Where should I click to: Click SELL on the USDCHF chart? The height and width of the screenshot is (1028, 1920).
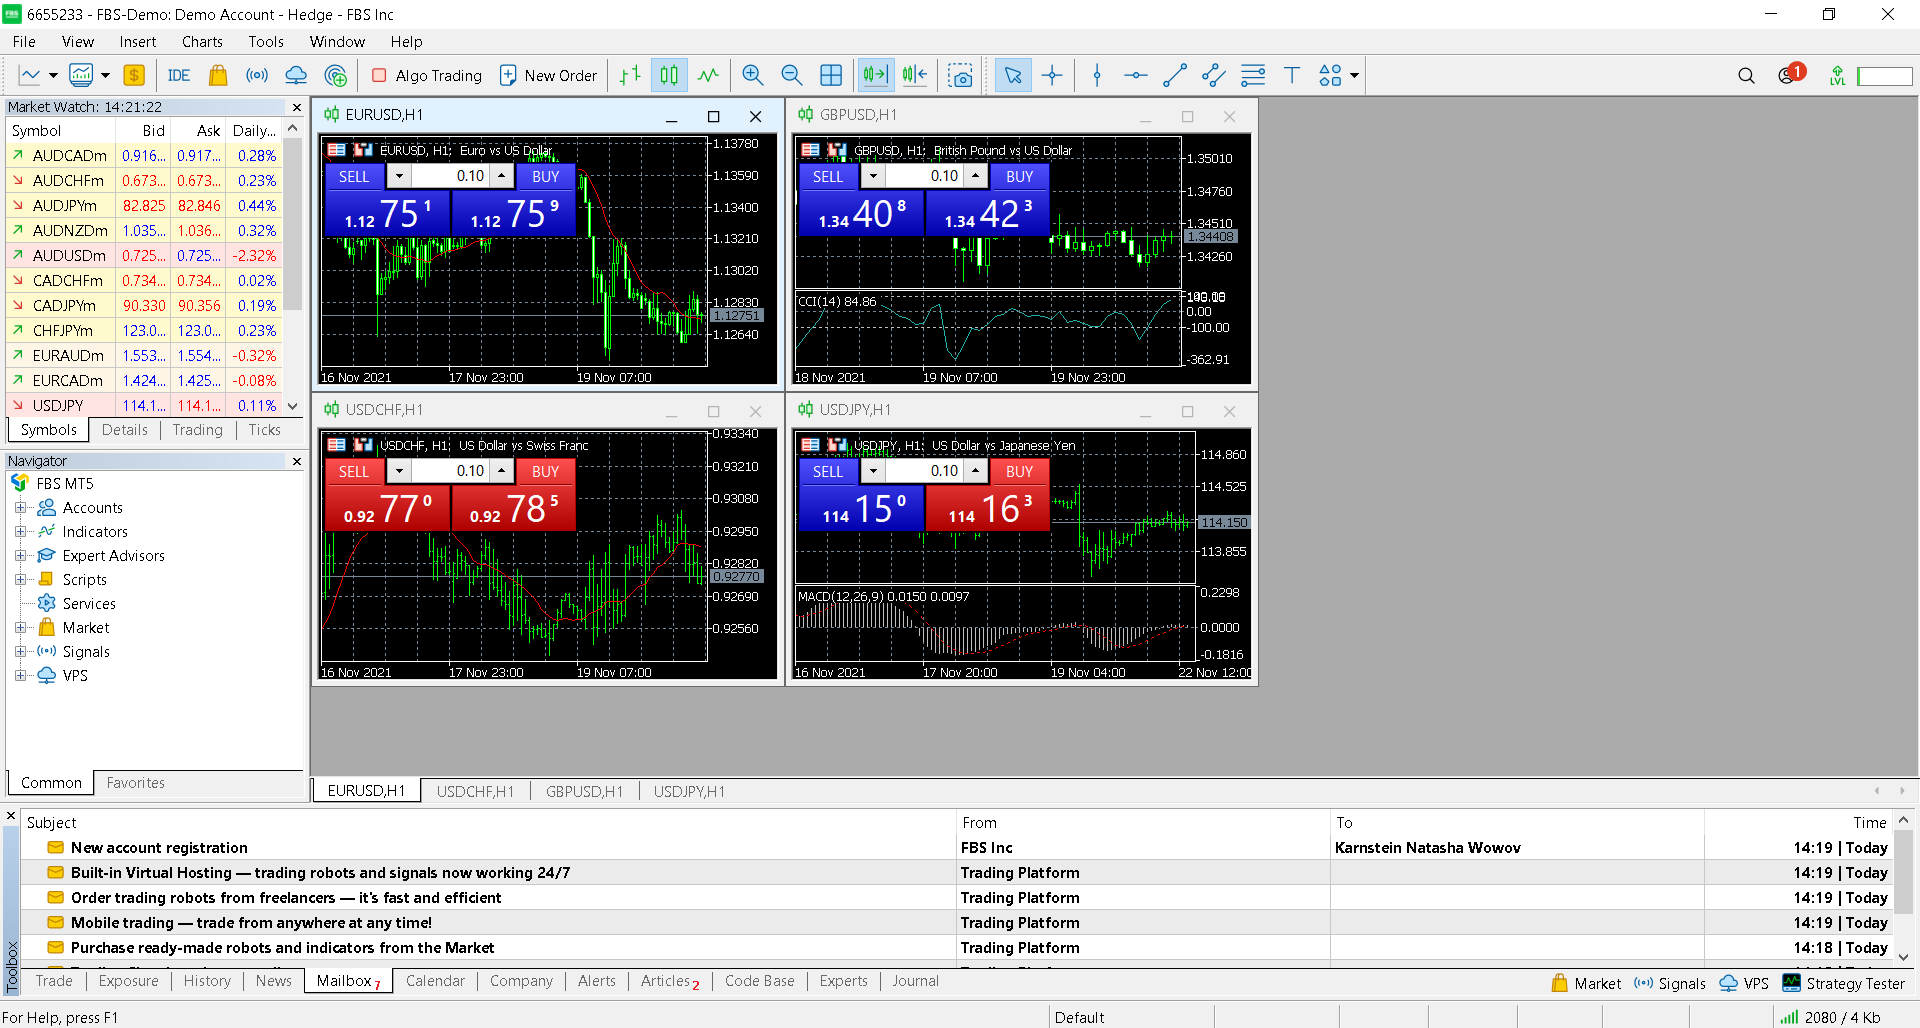click(x=354, y=471)
